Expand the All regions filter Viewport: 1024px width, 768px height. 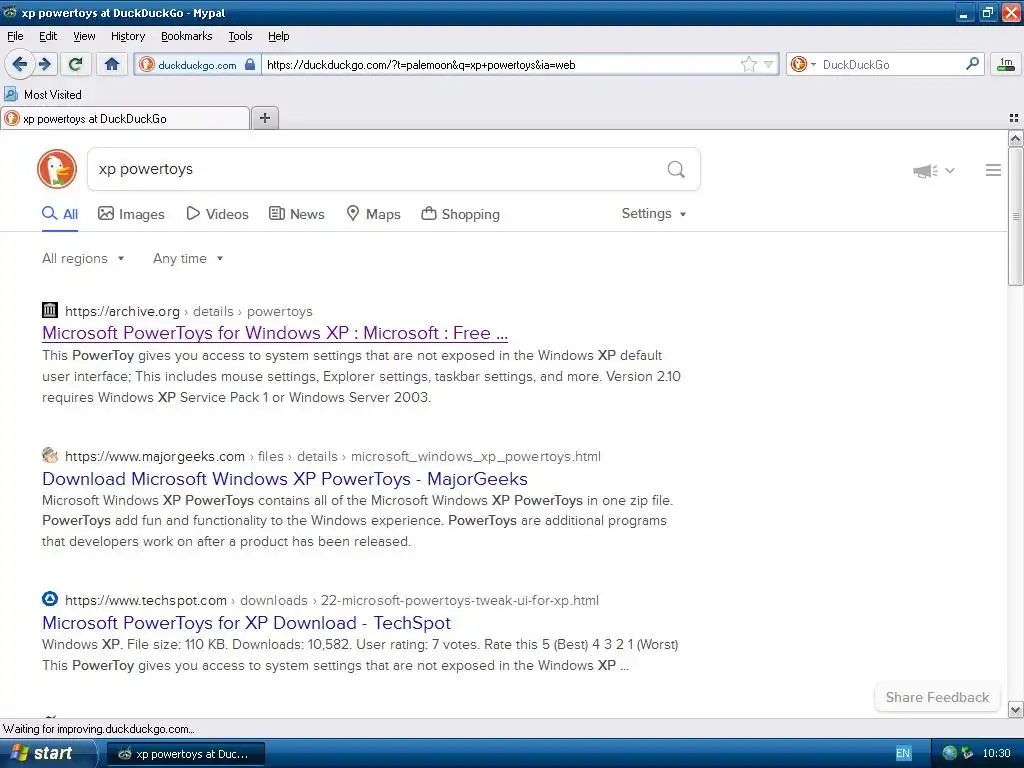83,258
